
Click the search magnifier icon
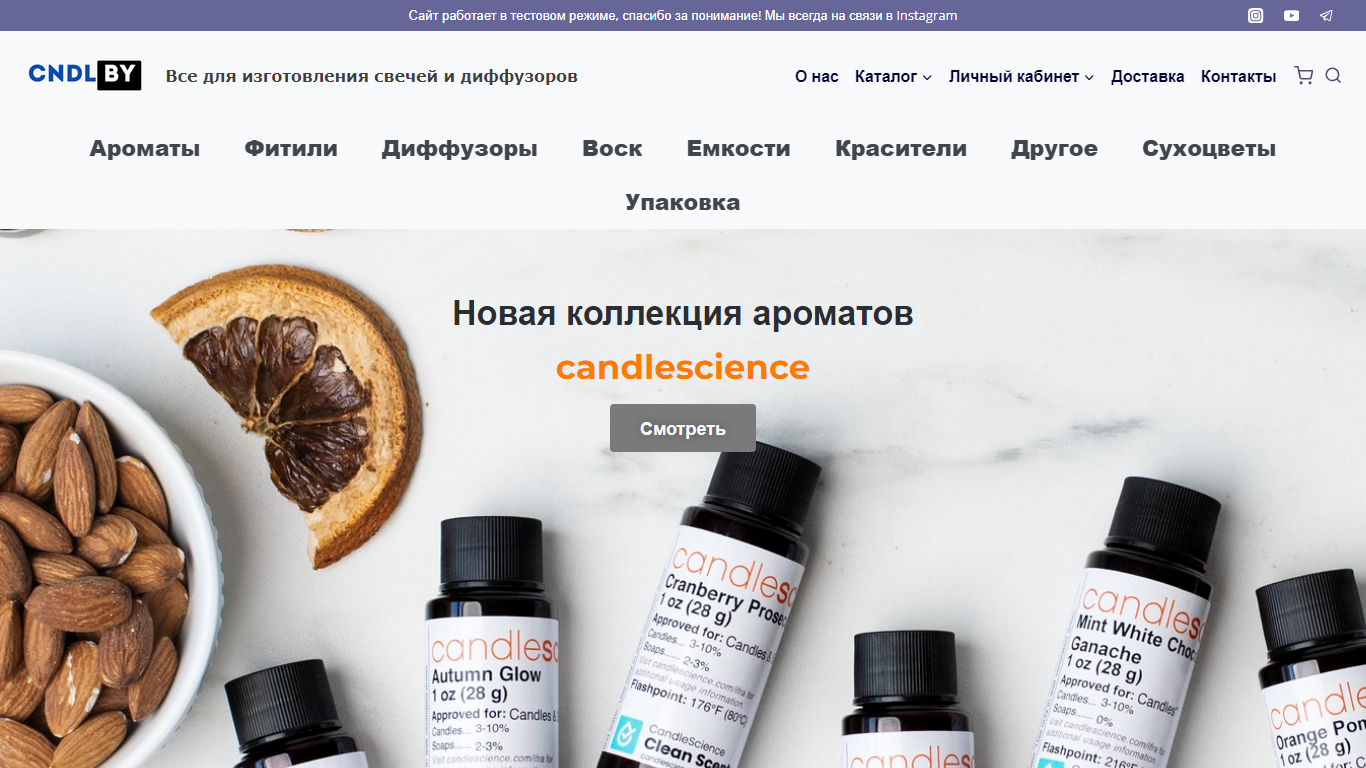coord(1333,76)
